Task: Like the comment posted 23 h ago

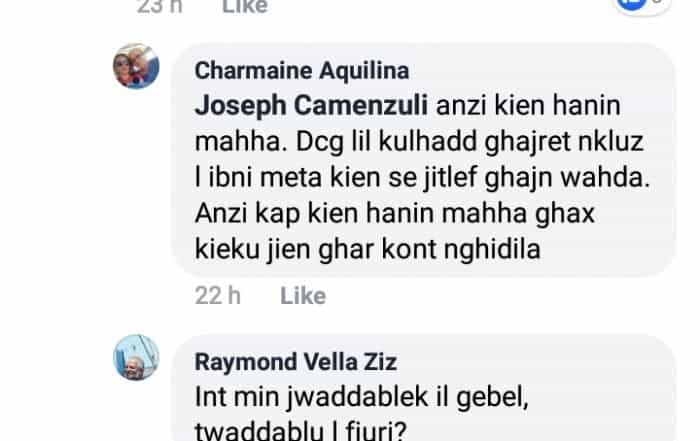Action: [x=245, y=6]
